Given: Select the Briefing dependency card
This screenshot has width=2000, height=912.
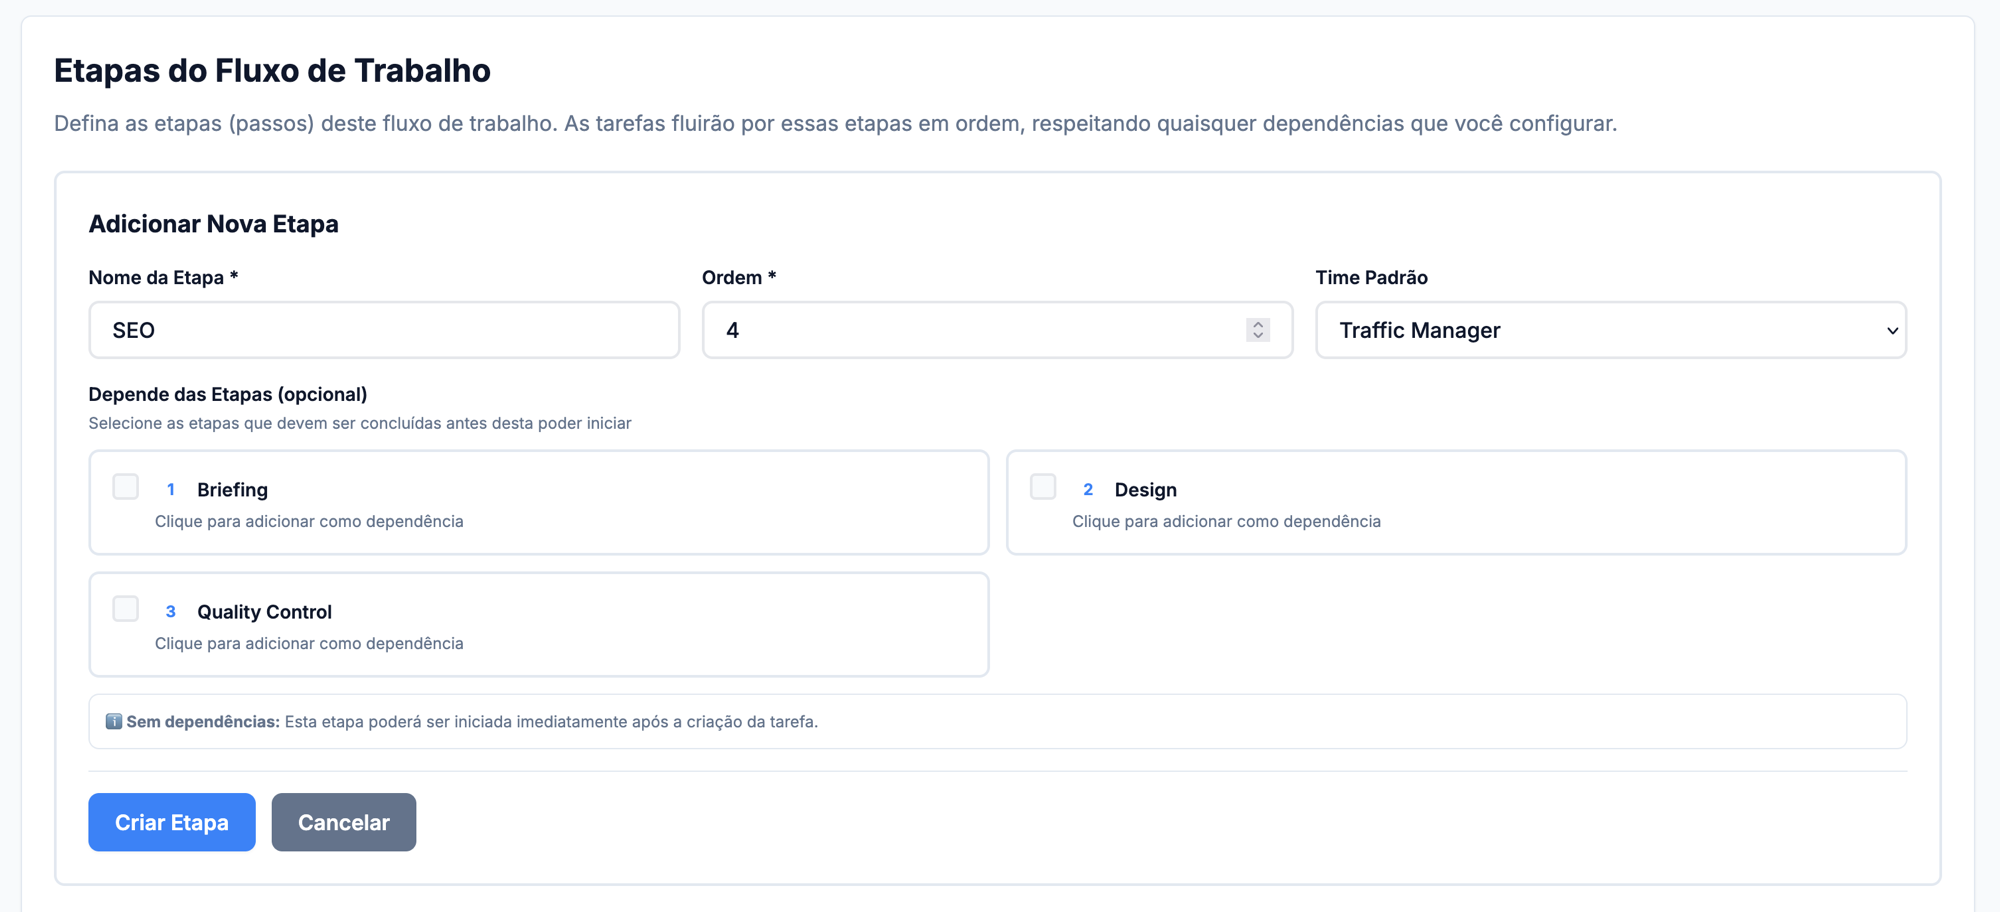Looking at the screenshot, I should coord(539,503).
